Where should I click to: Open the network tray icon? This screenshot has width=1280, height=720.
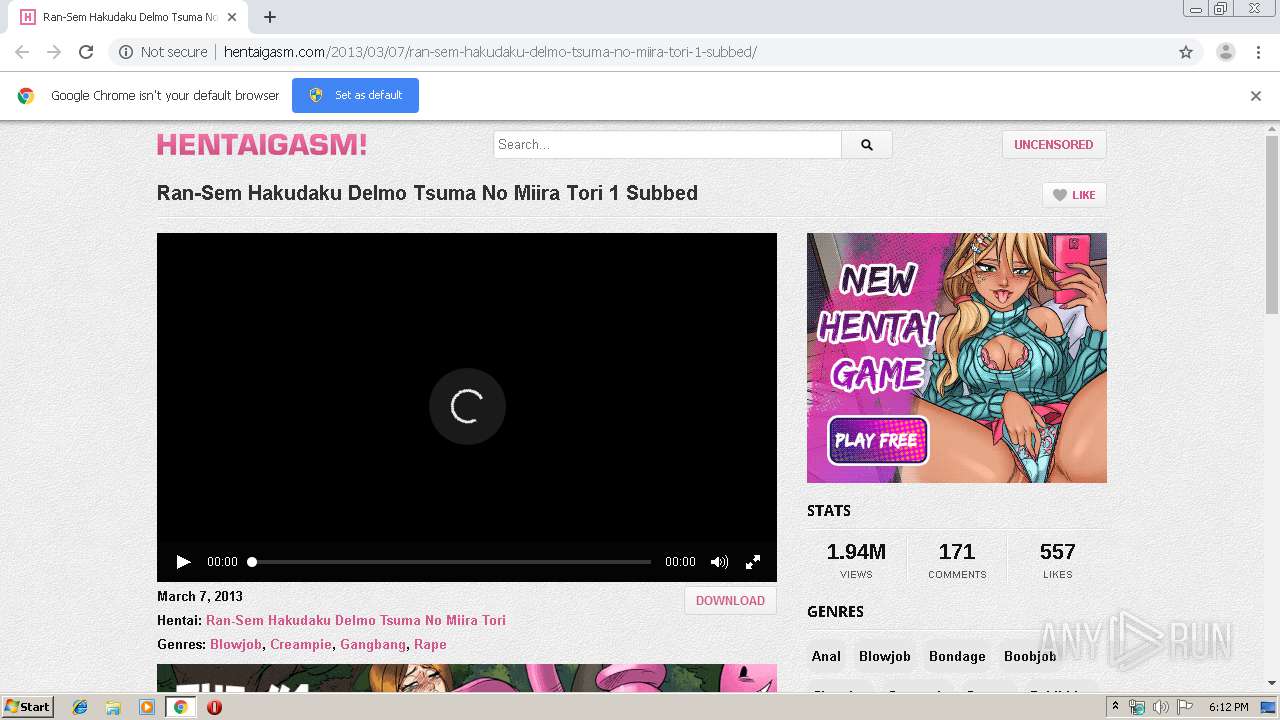[x=1137, y=707]
